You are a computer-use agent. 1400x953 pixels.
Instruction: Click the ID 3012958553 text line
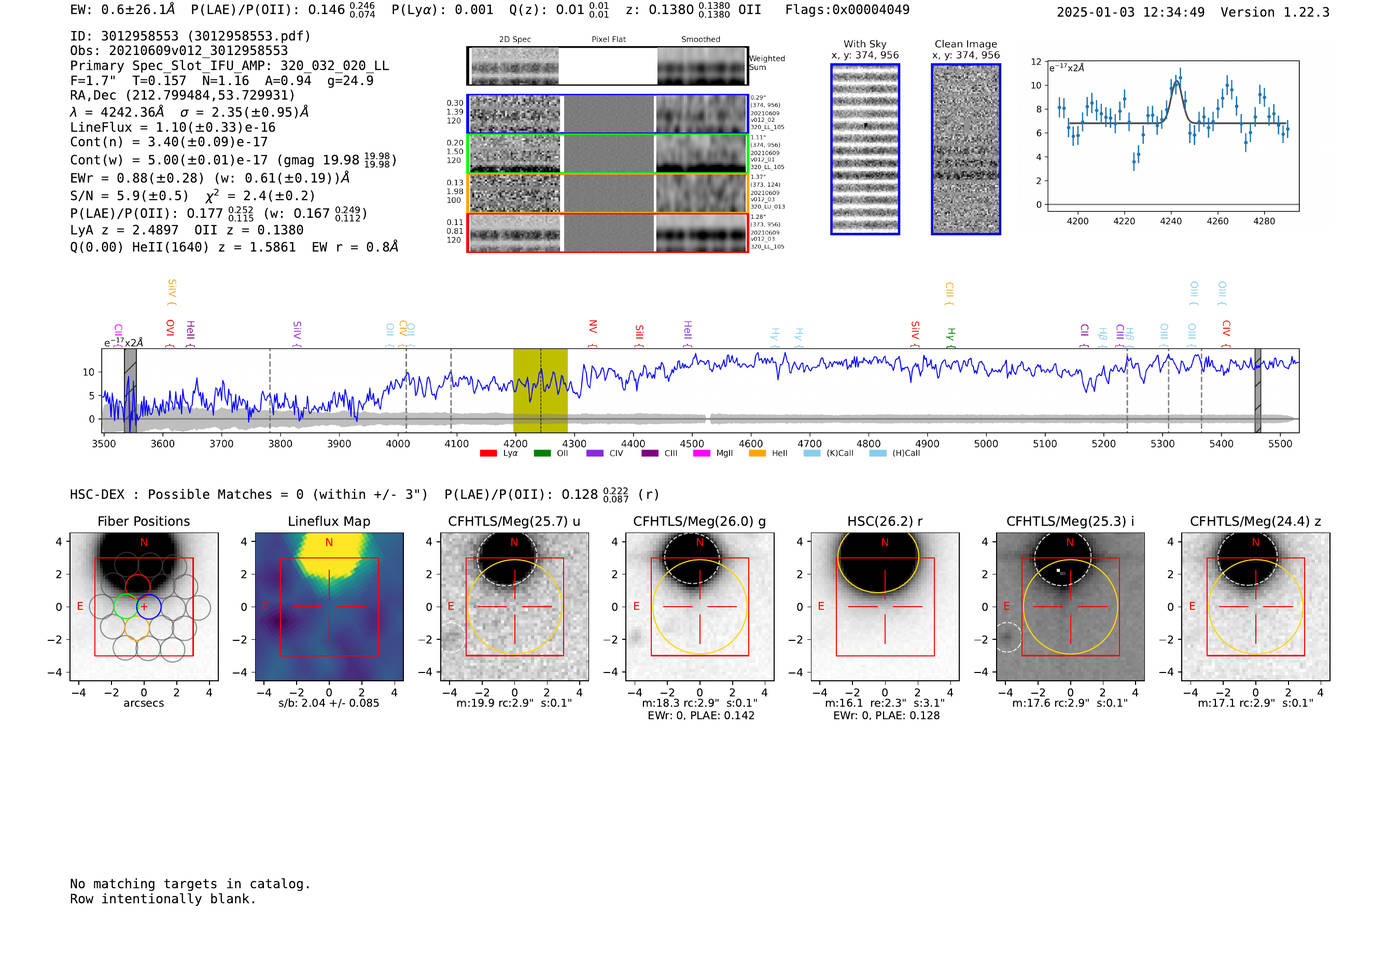190,36
